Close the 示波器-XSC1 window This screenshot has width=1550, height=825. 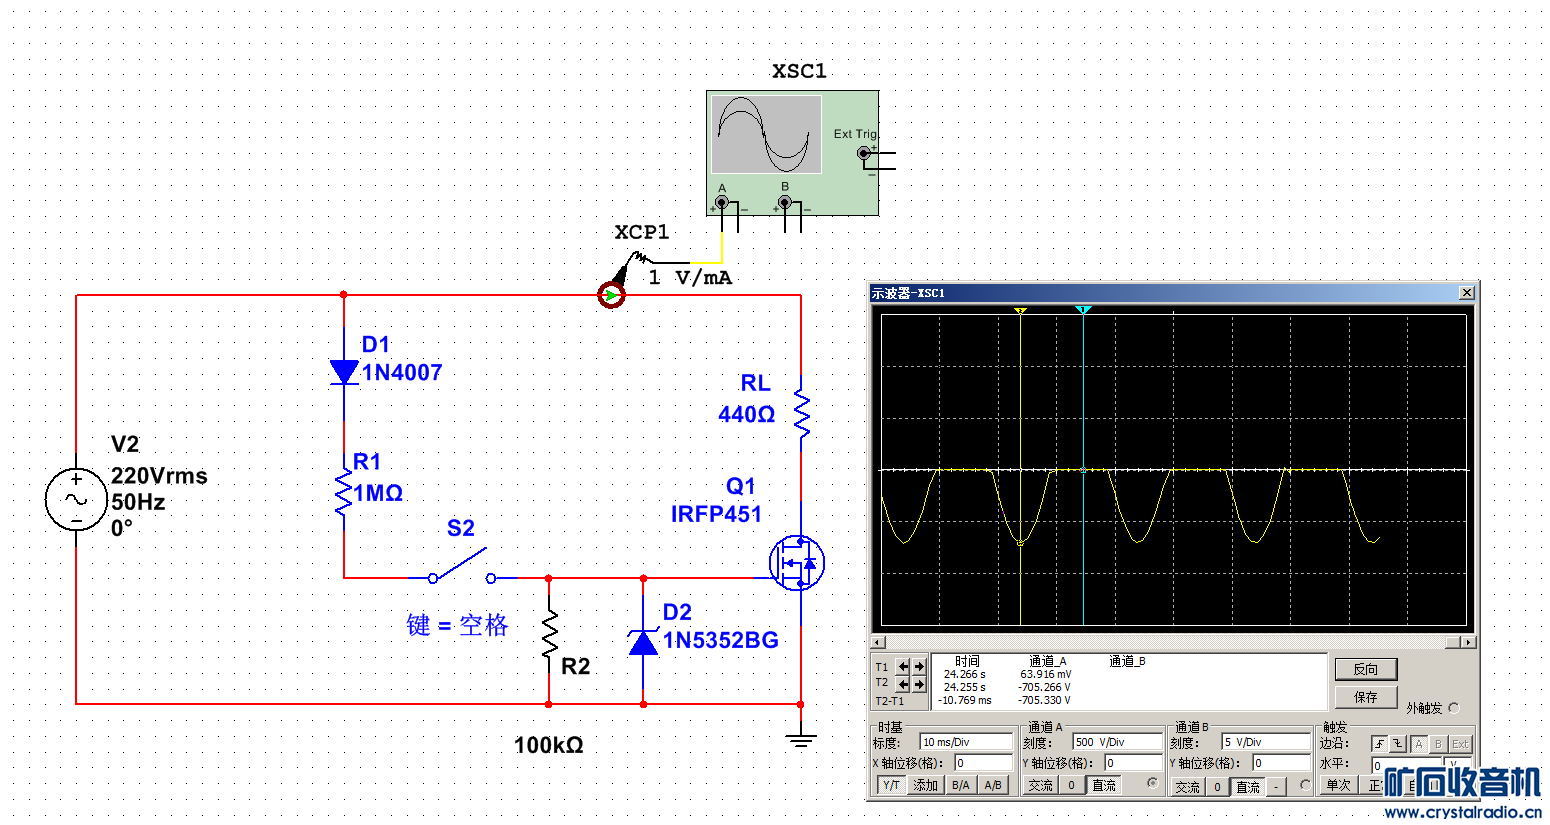pyautogui.click(x=1466, y=293)
